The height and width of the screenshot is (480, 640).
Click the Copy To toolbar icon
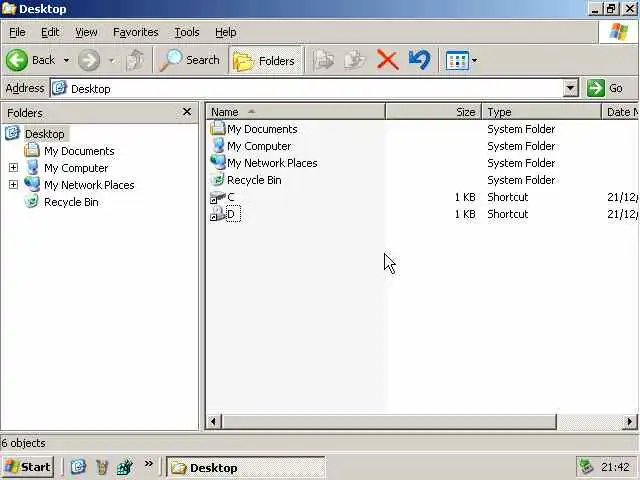coord(355,60)
